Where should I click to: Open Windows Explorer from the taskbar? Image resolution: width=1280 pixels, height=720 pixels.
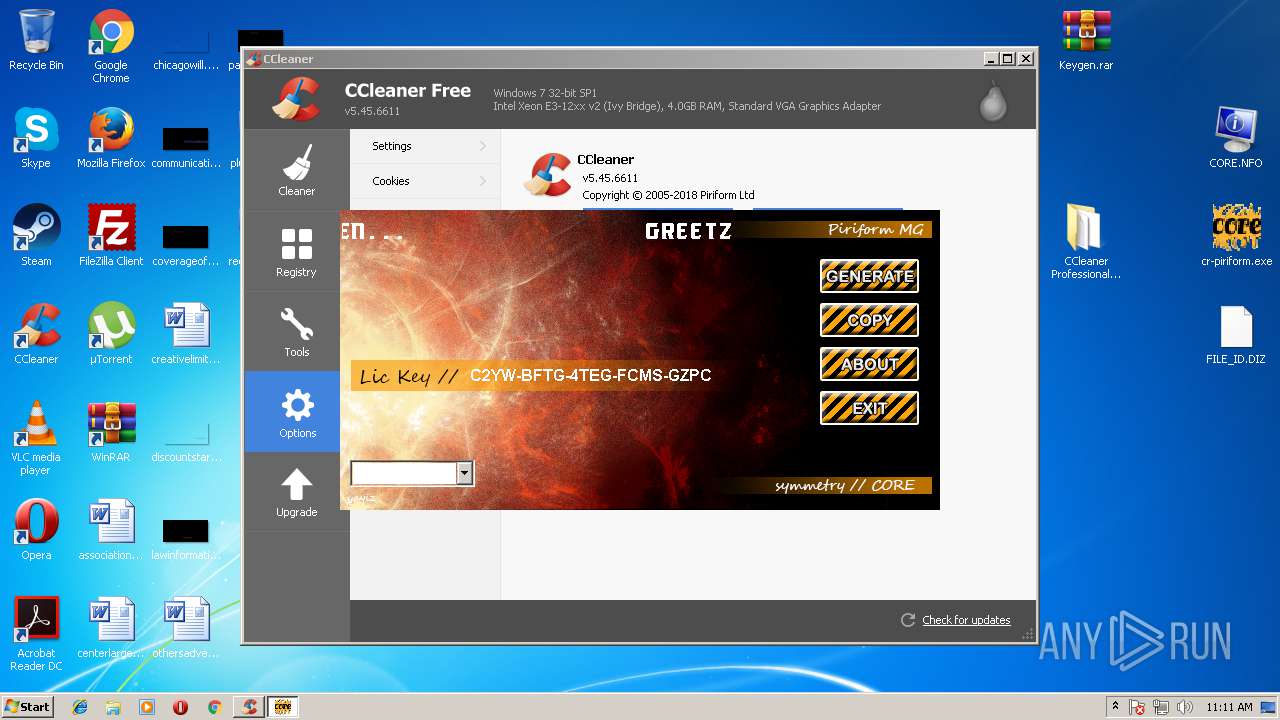[113, 707]
